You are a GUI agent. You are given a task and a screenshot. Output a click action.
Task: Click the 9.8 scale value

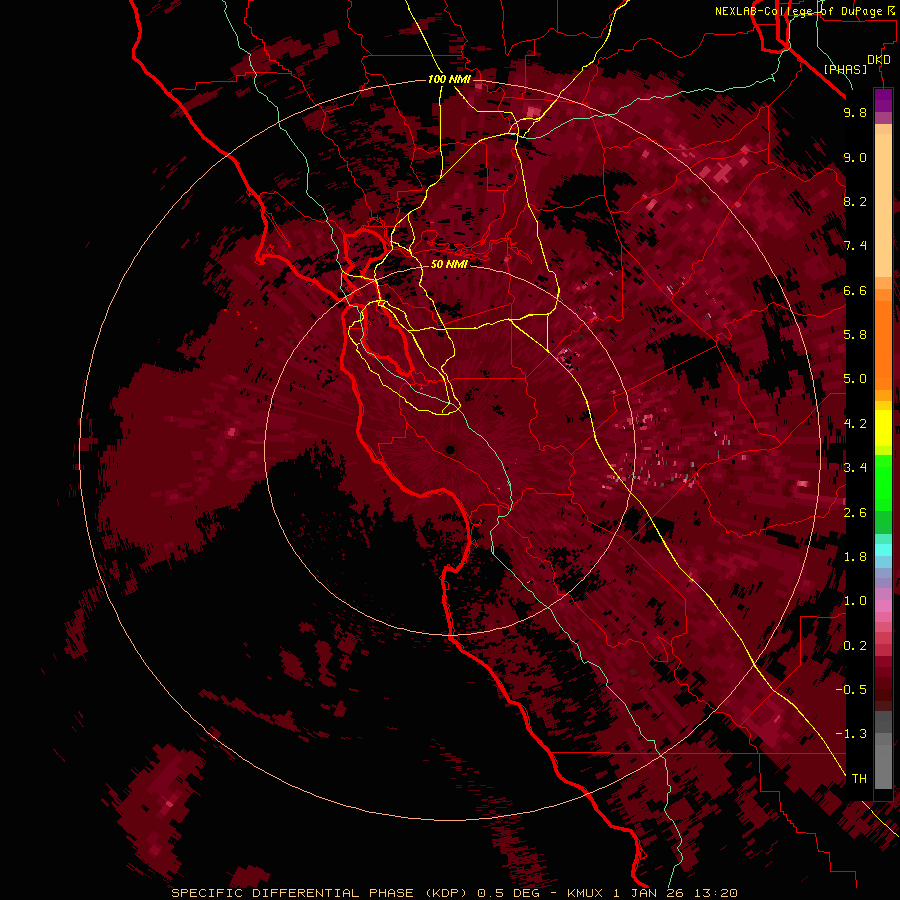click(855, 112)
